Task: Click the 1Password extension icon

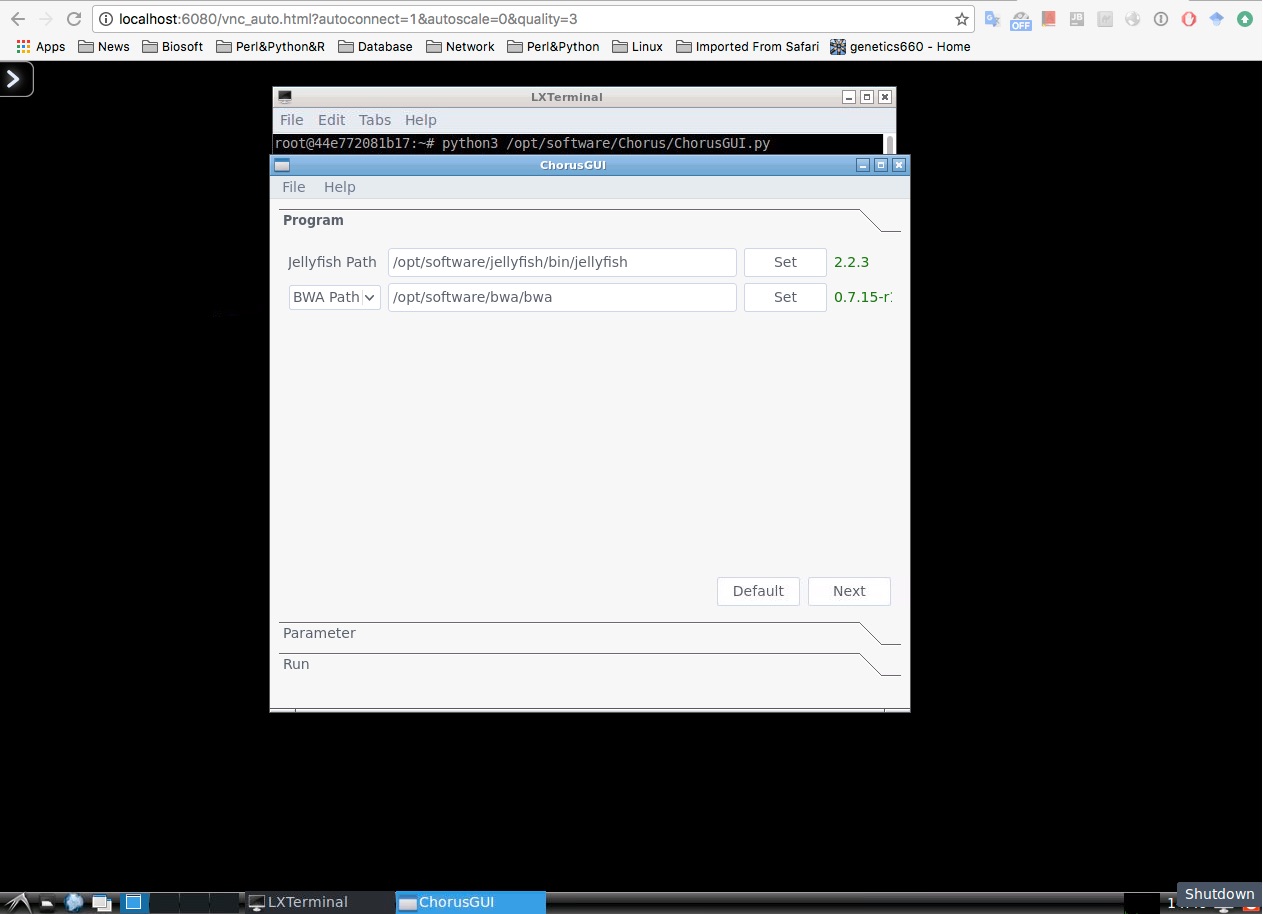Action: pos(1161,19)
